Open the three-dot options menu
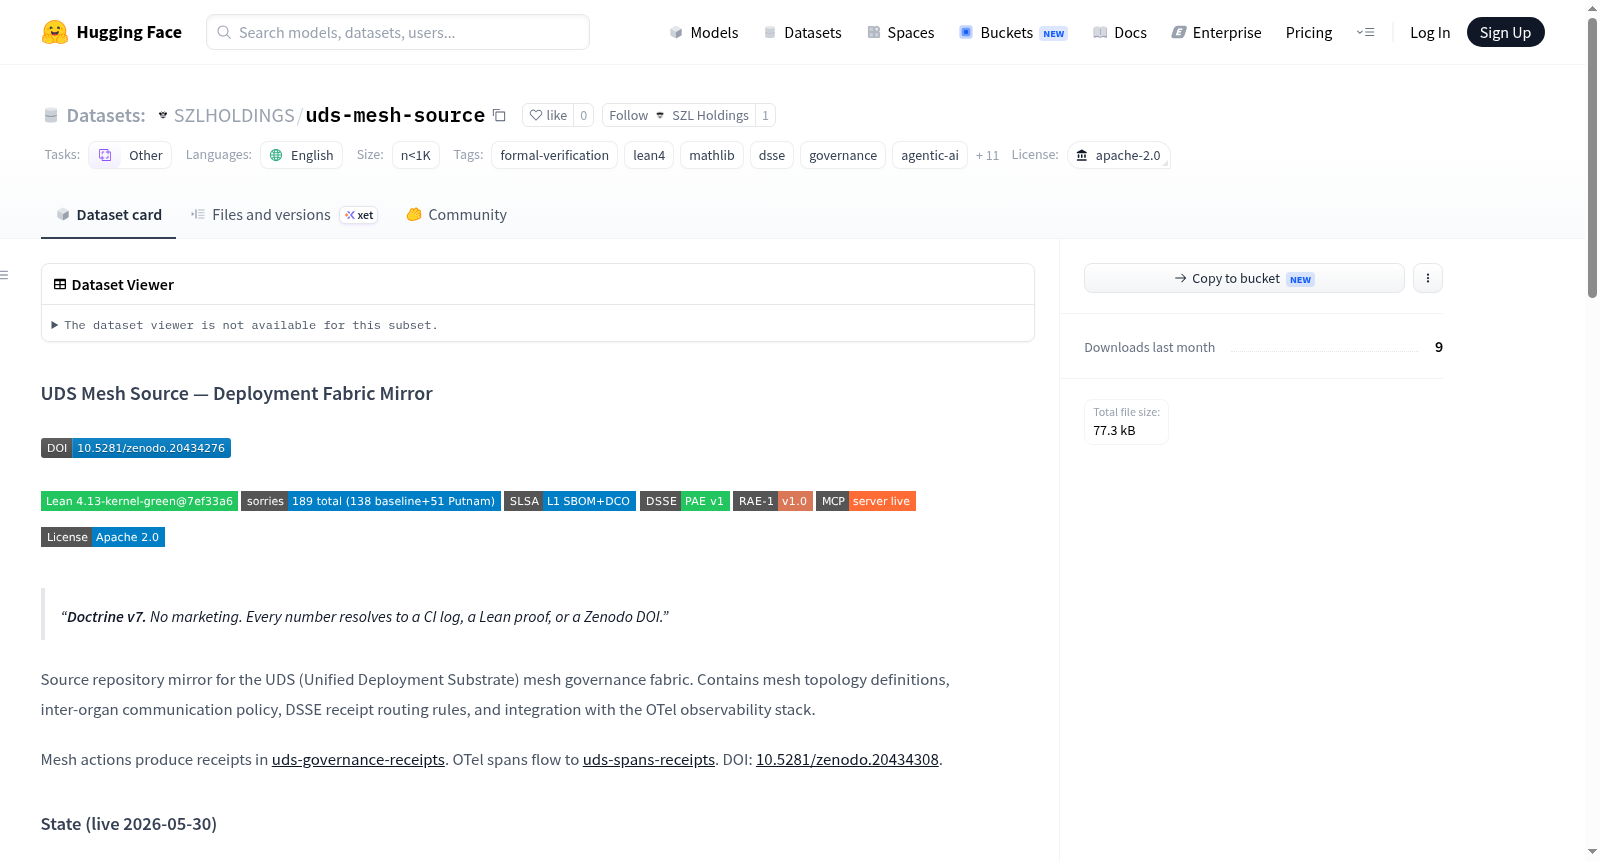Viewport: 1600px width, 861px height. (1428, 278)
